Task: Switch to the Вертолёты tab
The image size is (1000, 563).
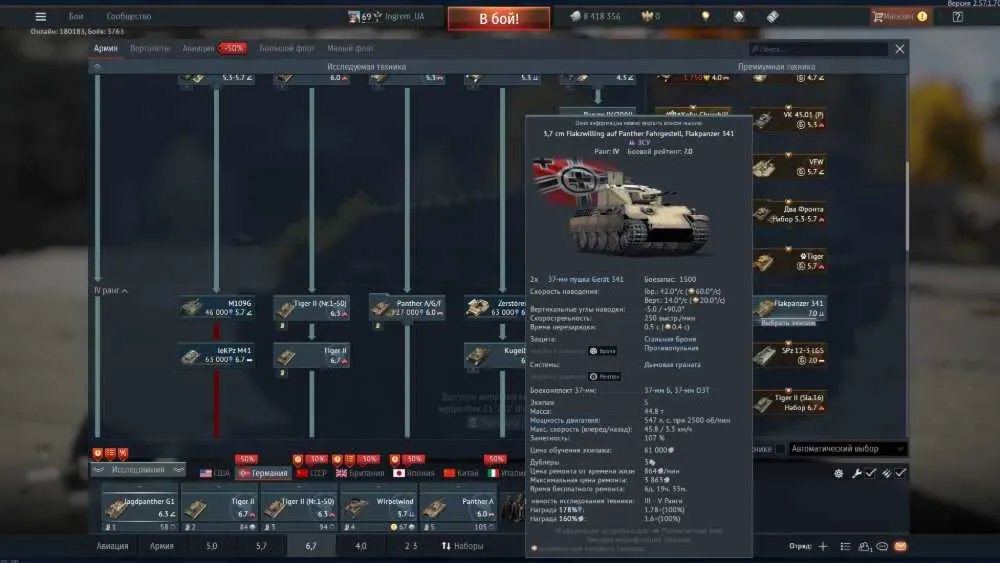Action: (150, 48)
